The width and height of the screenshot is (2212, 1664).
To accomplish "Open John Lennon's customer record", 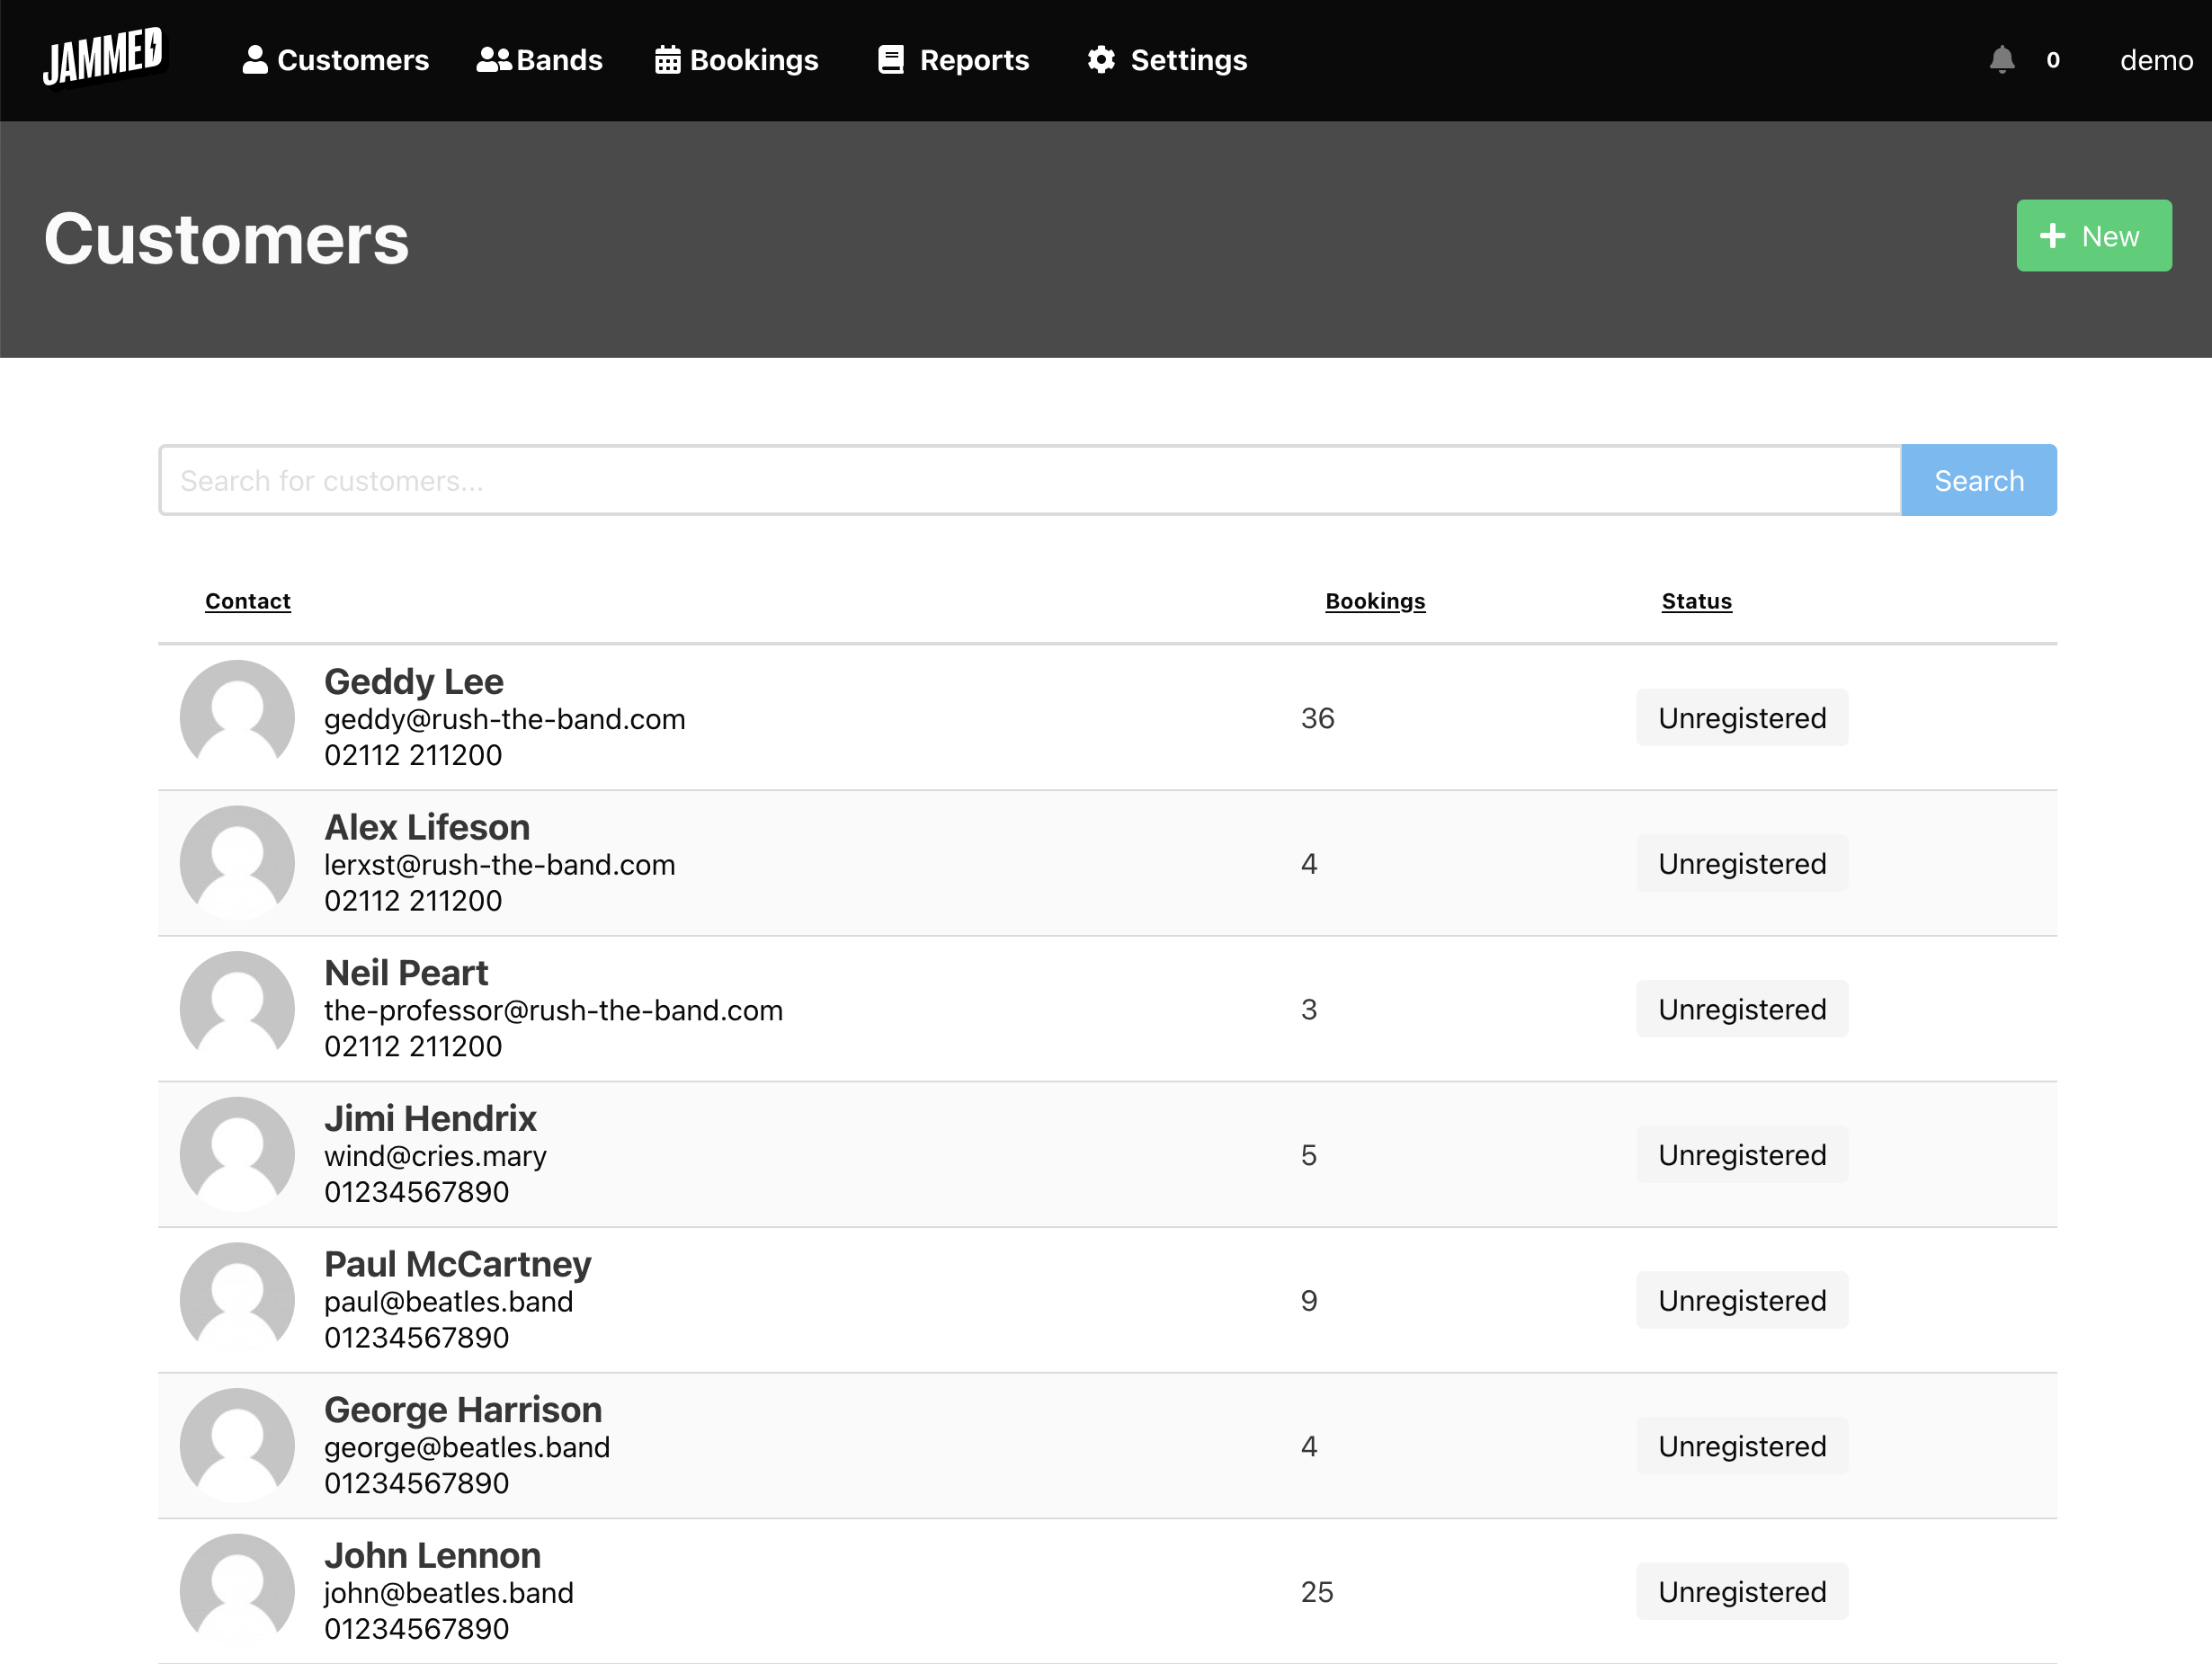I will click(x=432, y=1555).
